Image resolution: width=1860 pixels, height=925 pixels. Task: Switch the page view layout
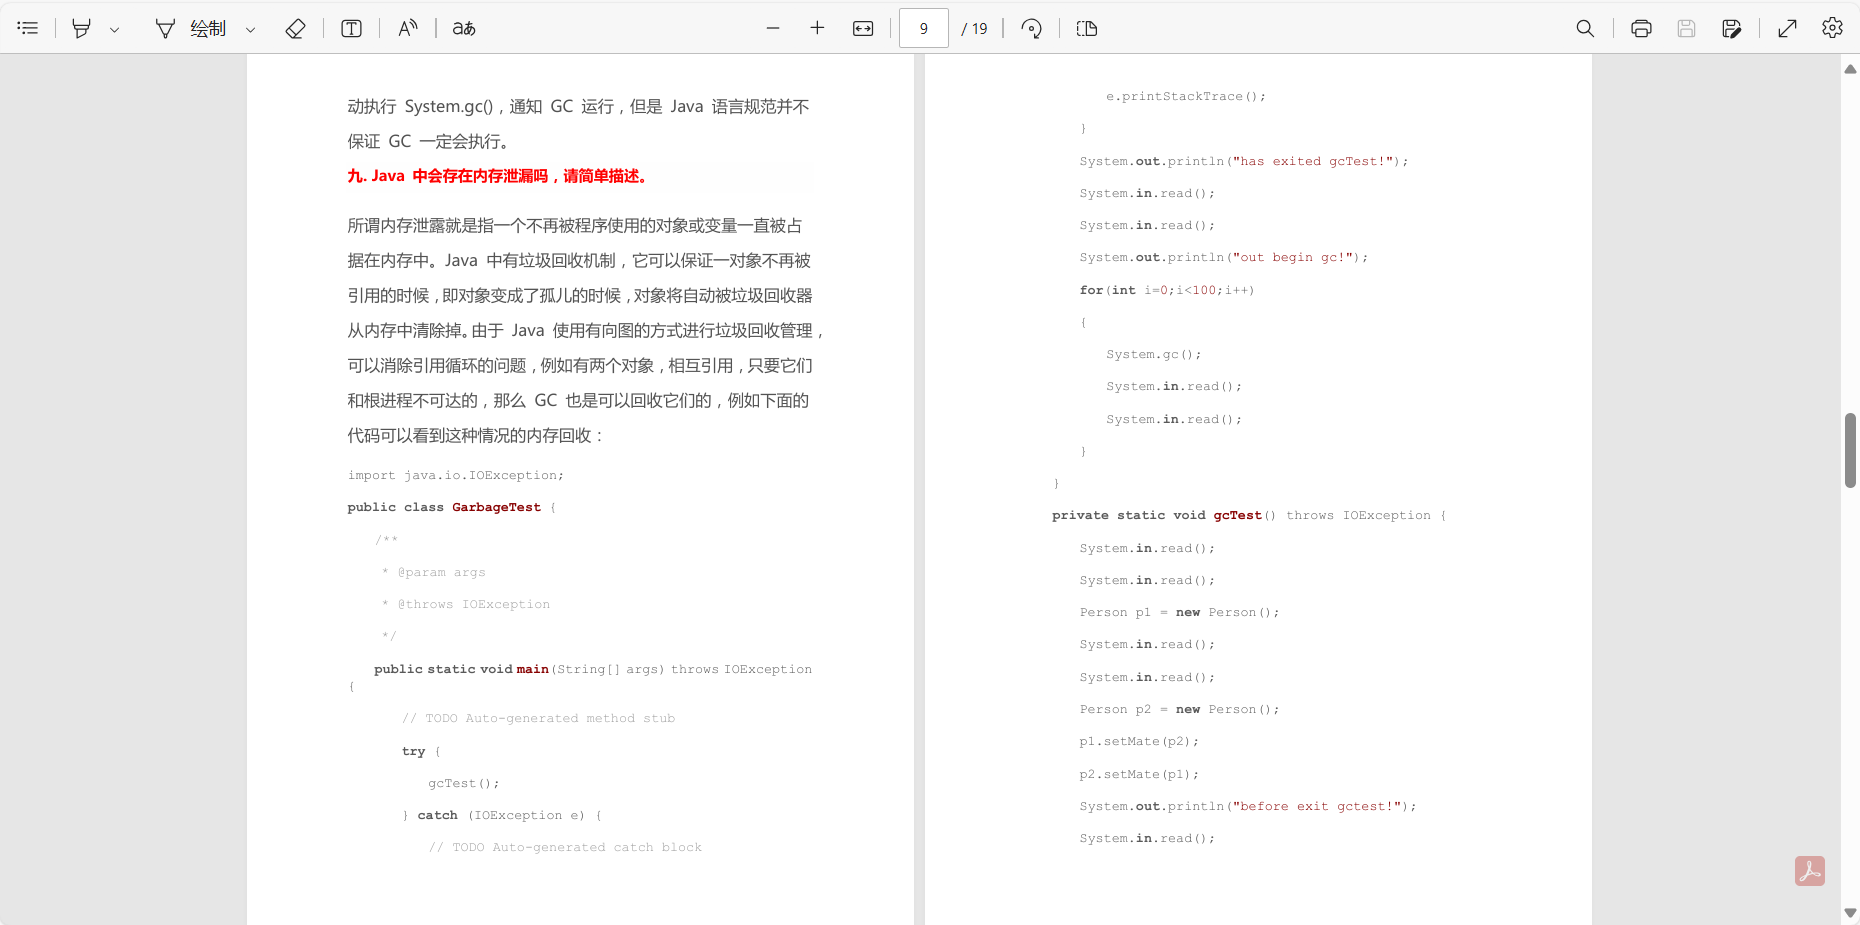[x=1087, y=28]
